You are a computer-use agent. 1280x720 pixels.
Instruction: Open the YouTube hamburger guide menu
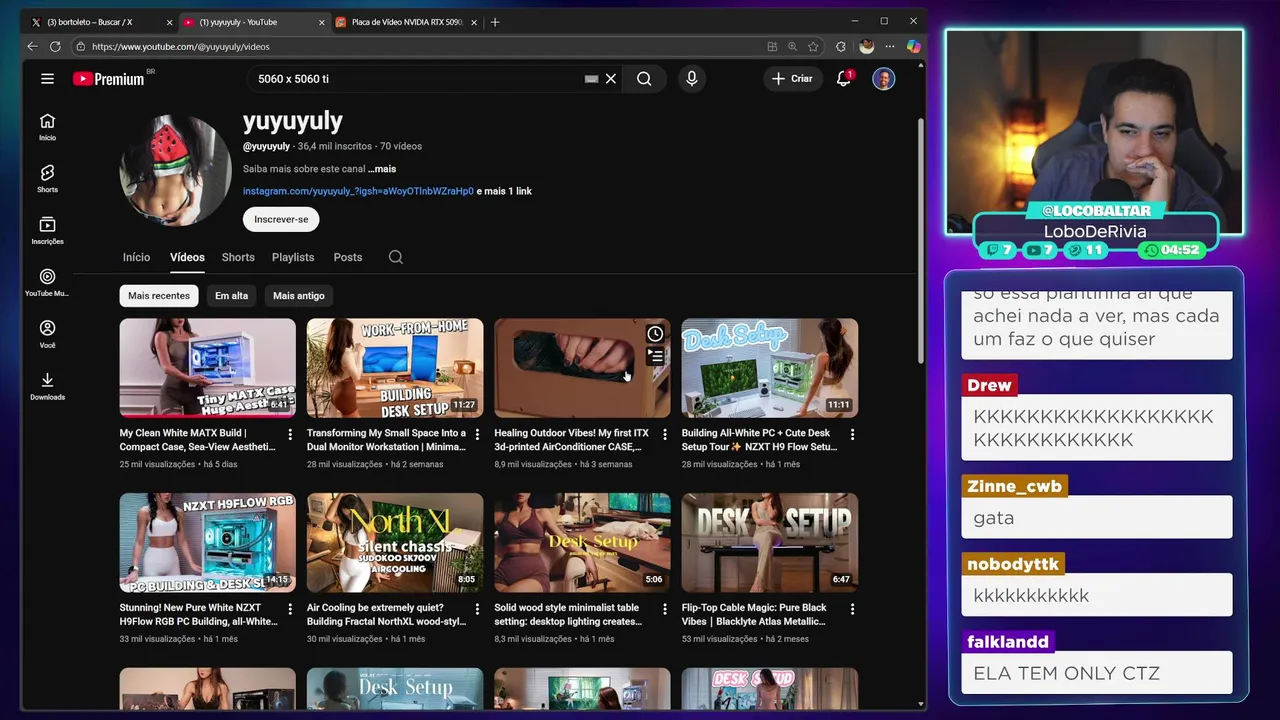pos(47,79)
